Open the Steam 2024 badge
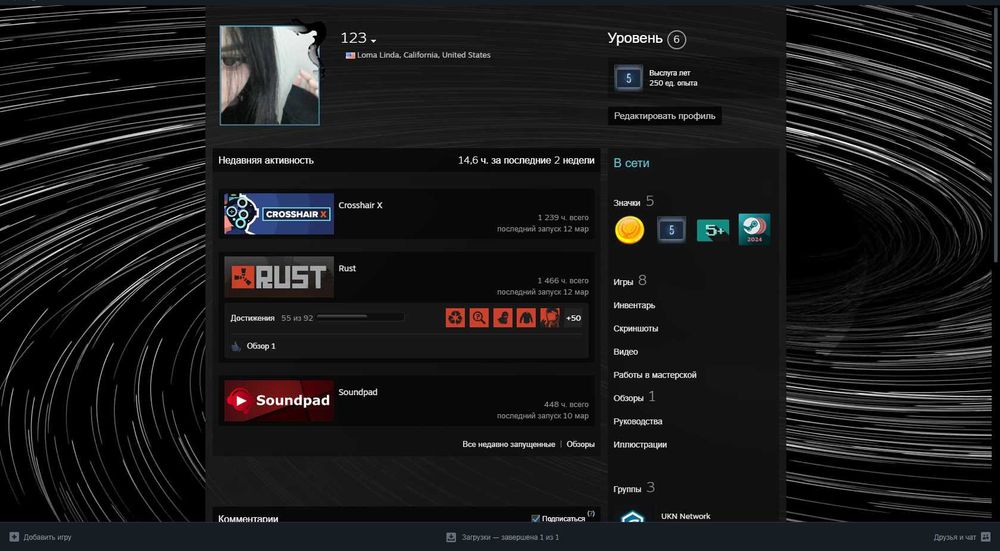 coord(754,230)
